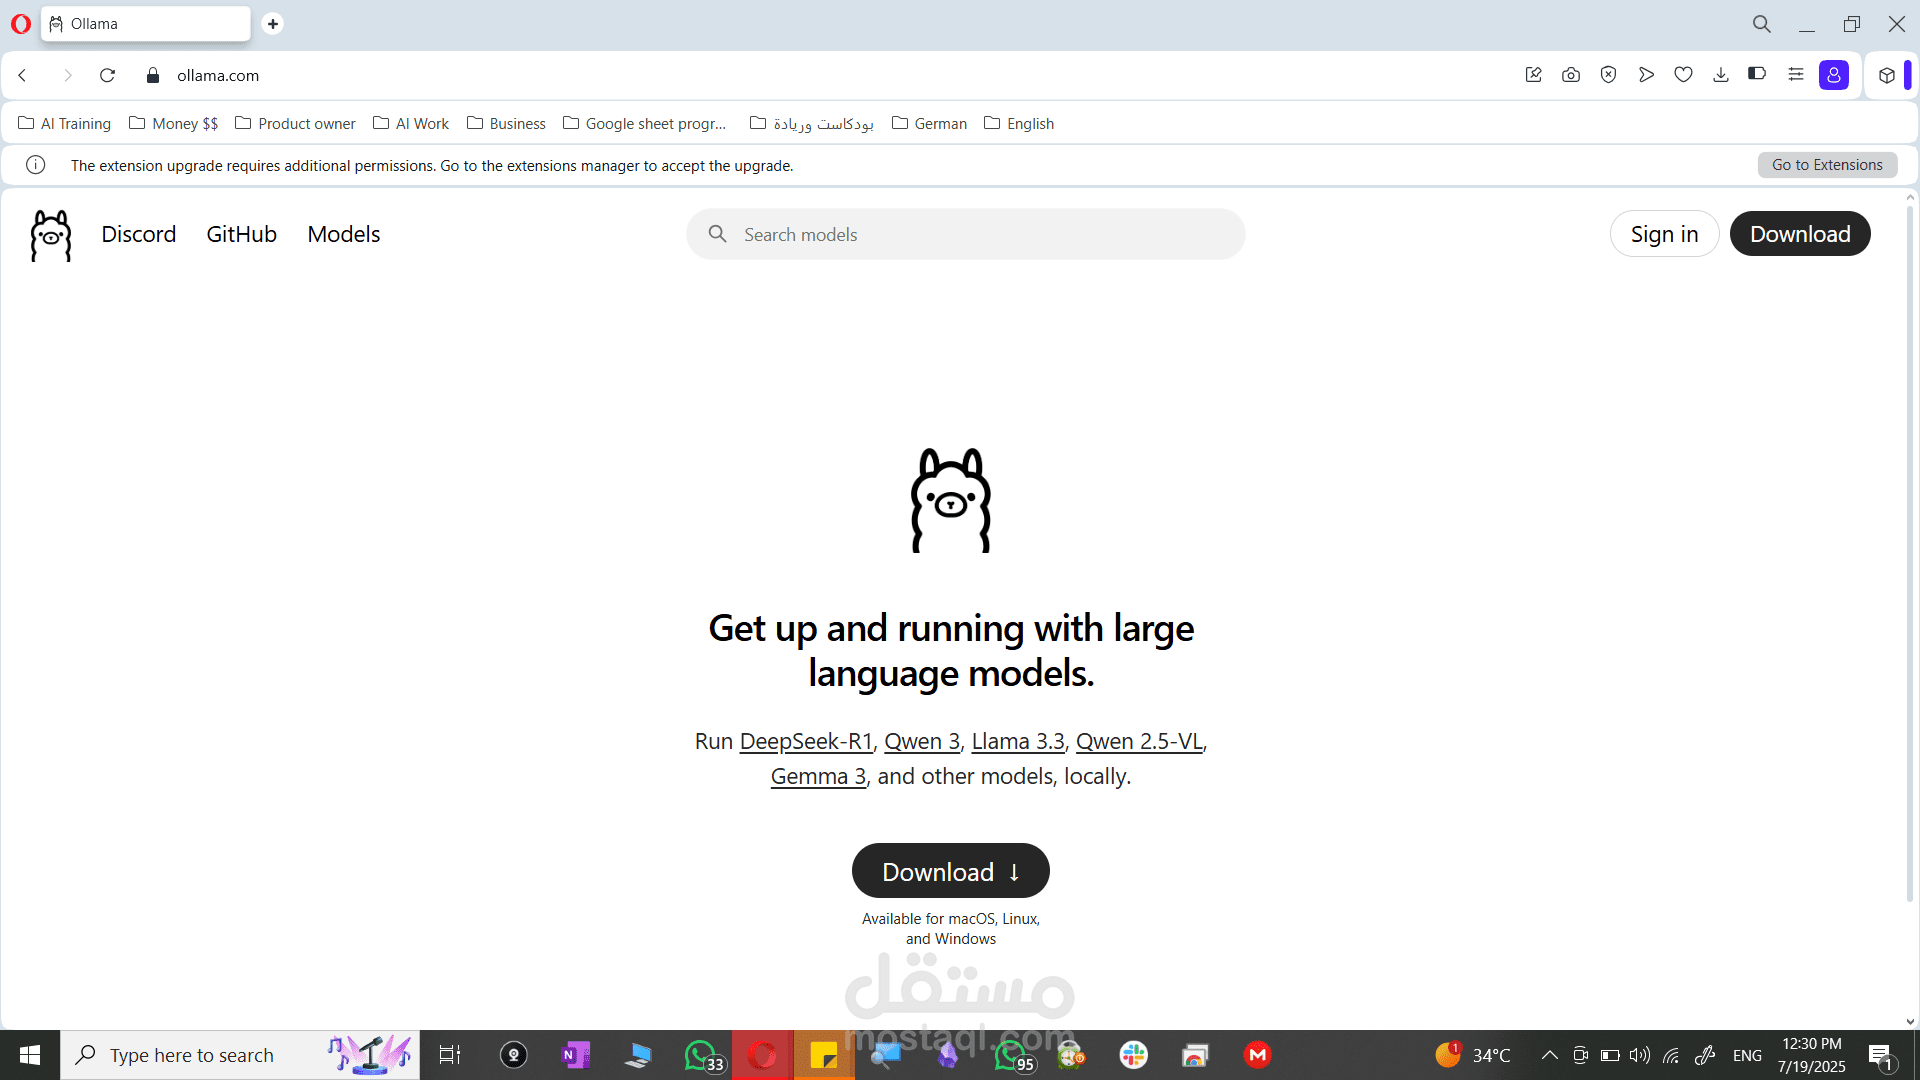Screen dimensions: 1920x1080
Task: Open the Gemma 3 model link
Action: click(x=818, y=777)
